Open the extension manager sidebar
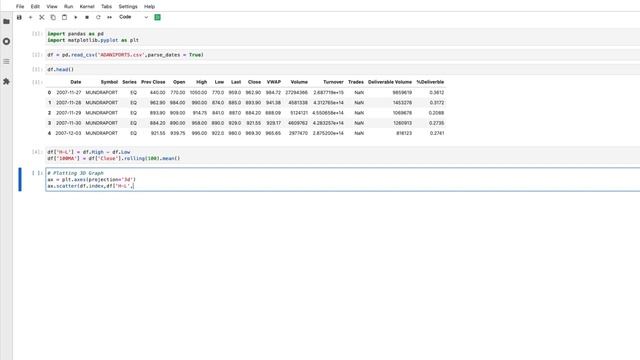Screen dimensions: 640x360 click(x=6, y=81)
